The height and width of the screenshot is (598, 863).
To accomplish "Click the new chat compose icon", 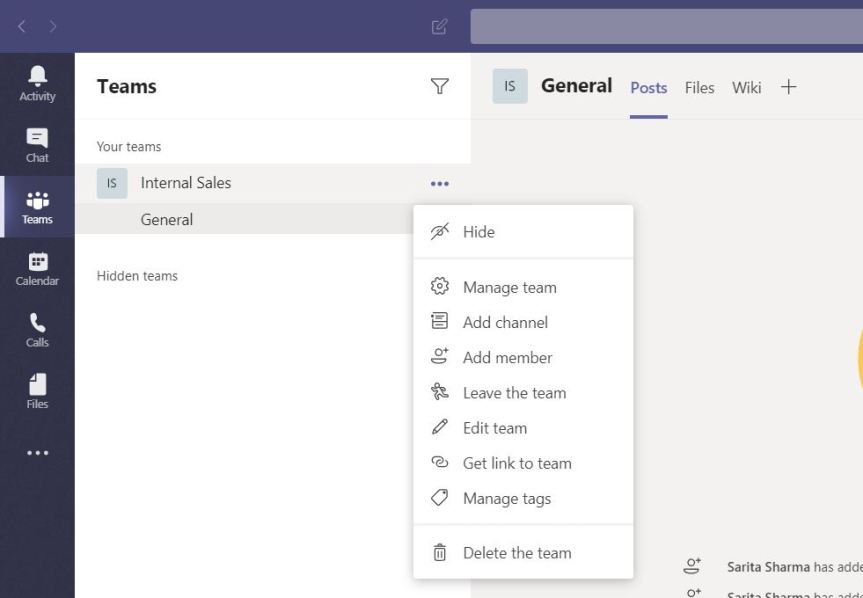I will [439, 27].
